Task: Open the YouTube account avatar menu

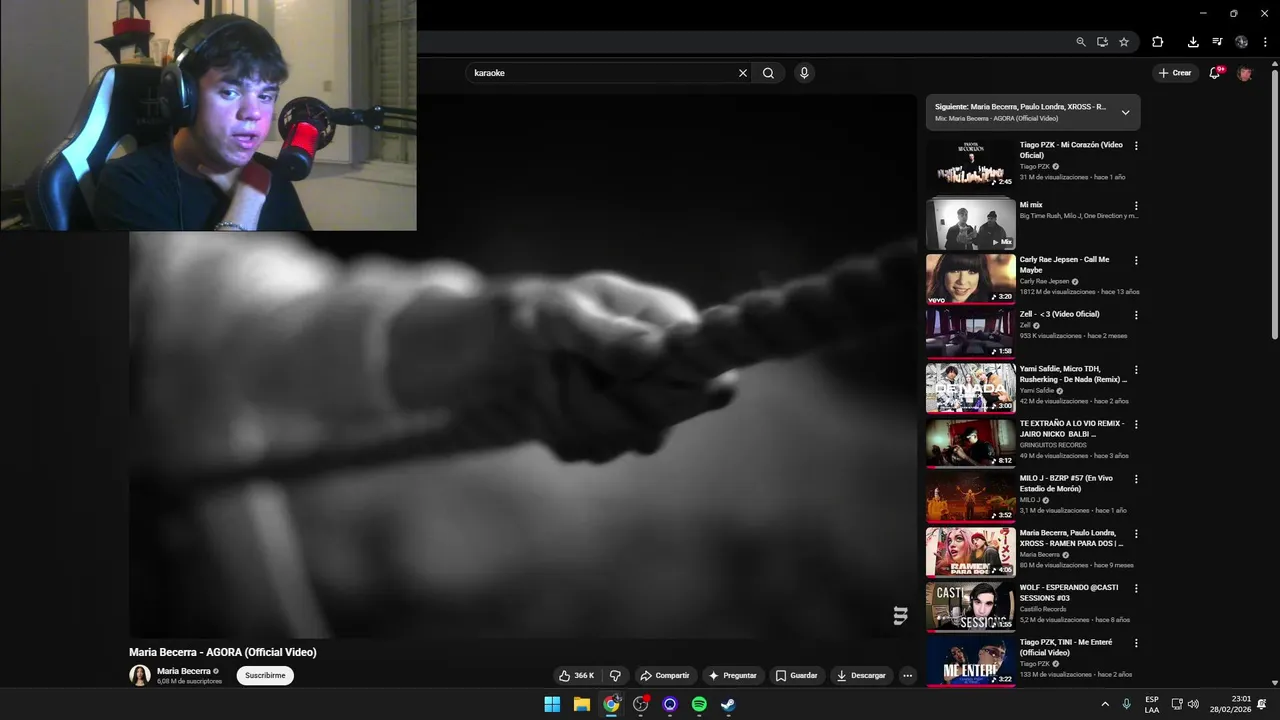Action: point(1245,73)
